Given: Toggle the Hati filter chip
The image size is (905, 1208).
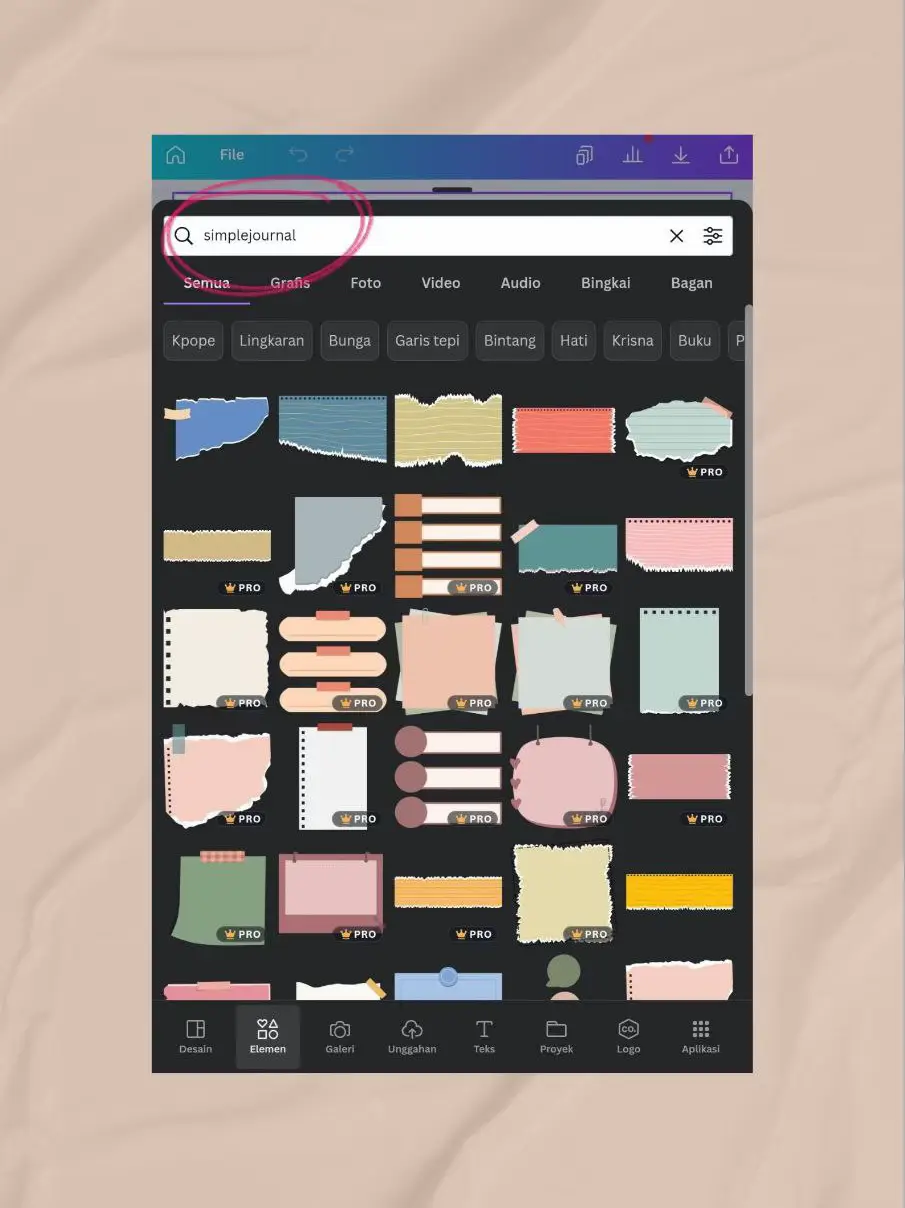Looking at the screenshot, I should click(x=573, y=340).
